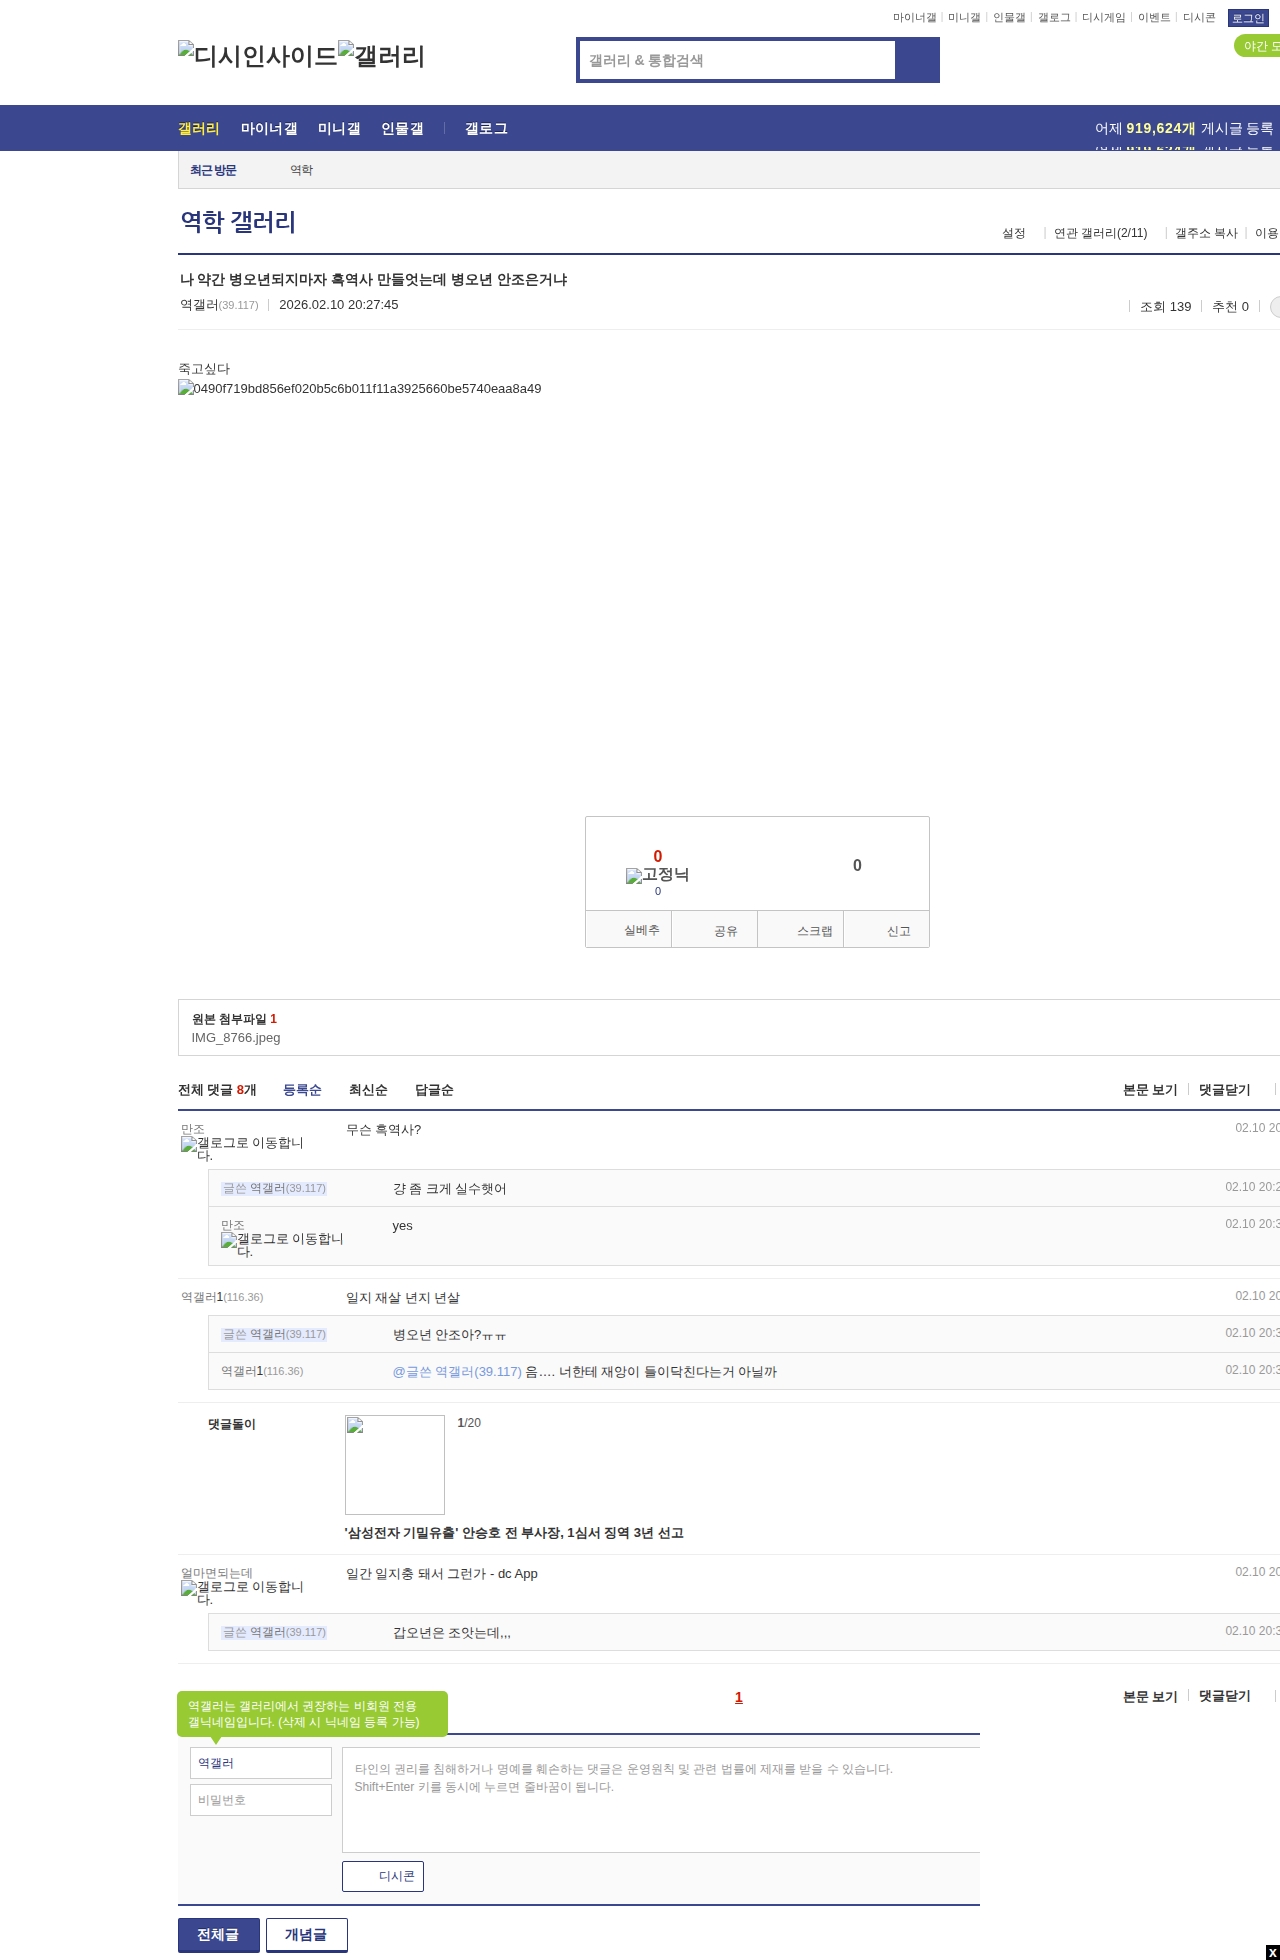Click 본문 보기 next to the comment sort options
This screenshot has height=1960, width=1280.
tap(1150, 1090)
